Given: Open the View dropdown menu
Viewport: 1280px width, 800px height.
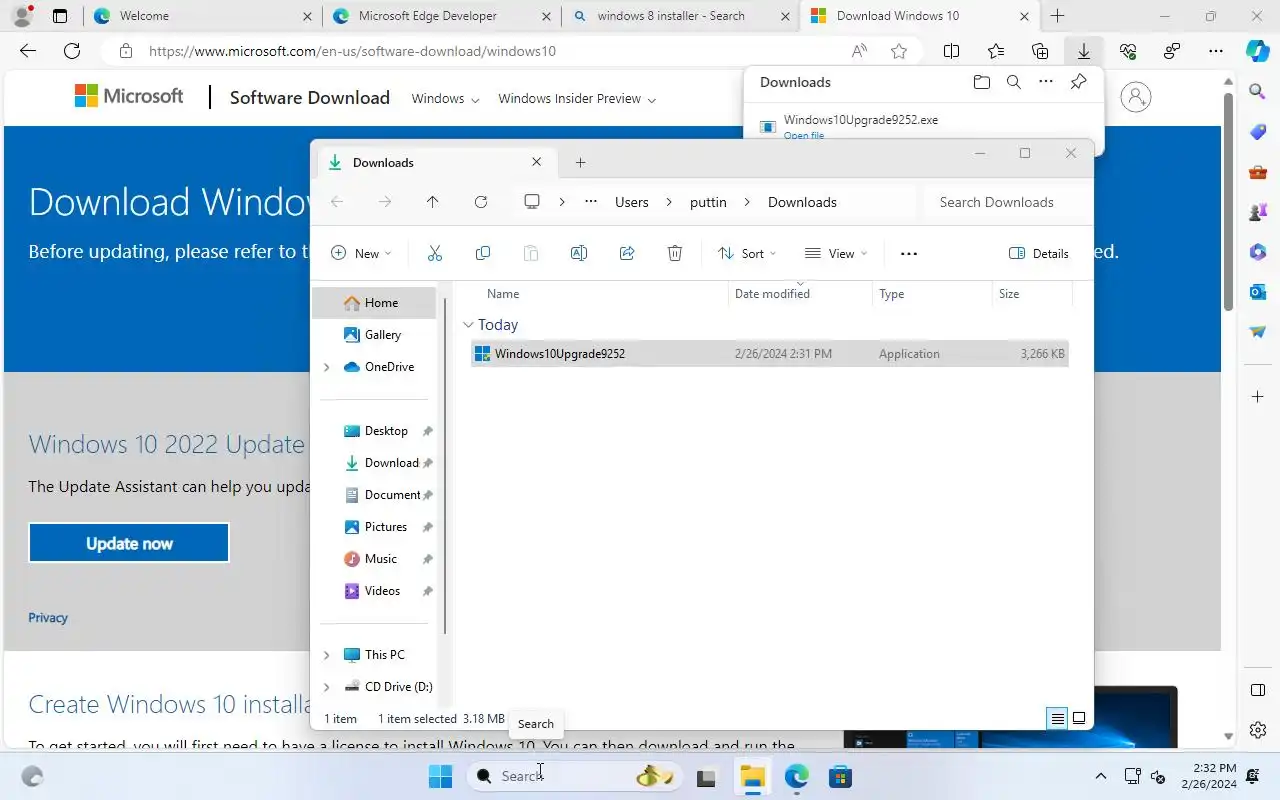Looking at the screenshot, I should click(836, 254).
